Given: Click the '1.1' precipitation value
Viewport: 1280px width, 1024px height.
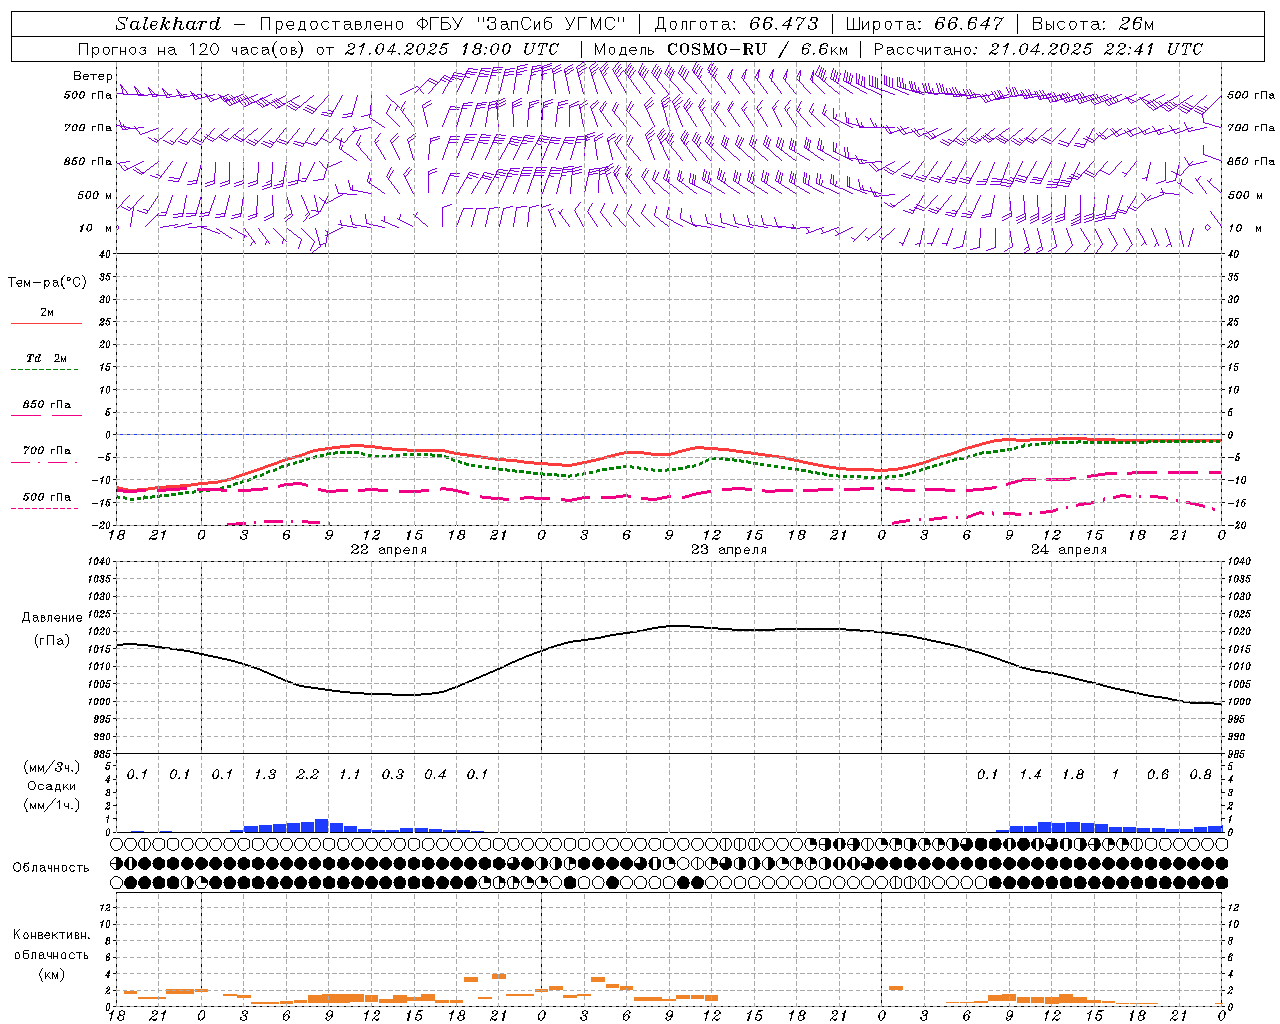Looking at the screenshot, I should point(350,775).
